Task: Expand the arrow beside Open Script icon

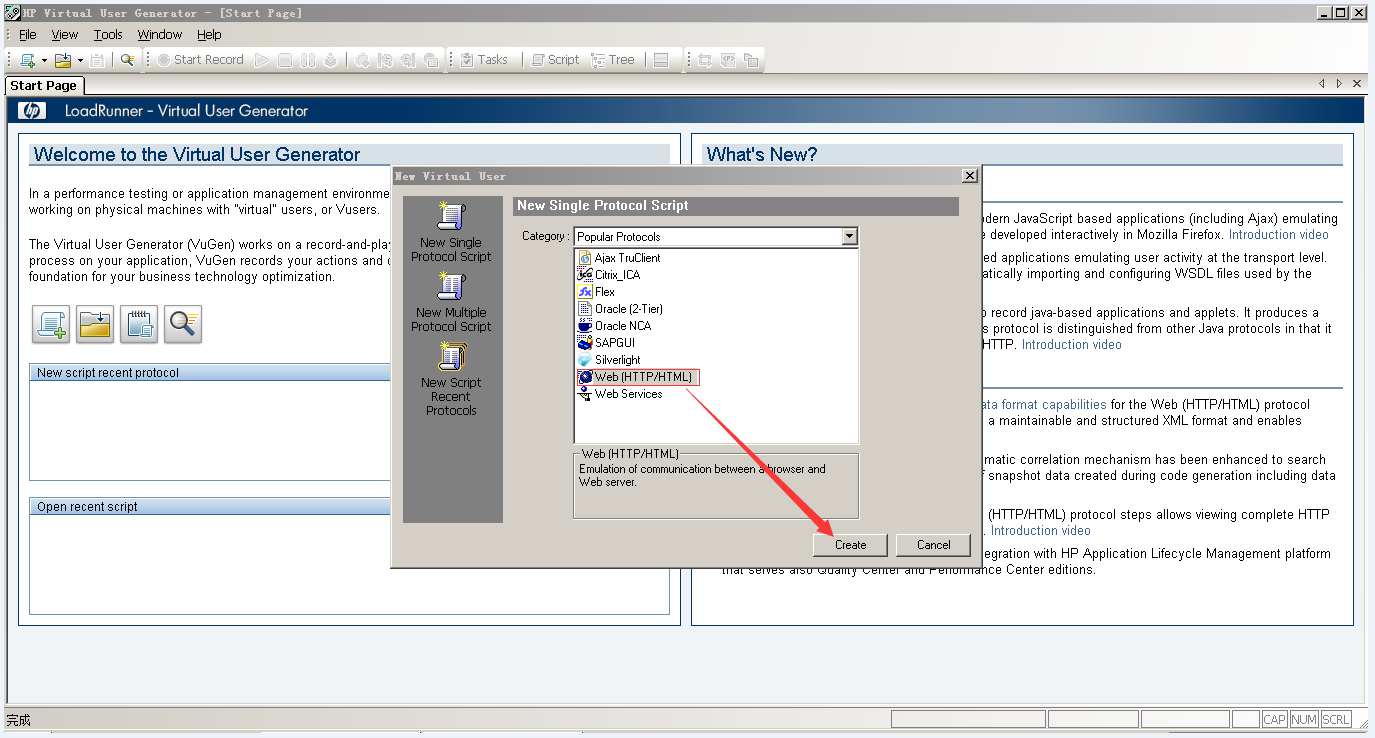Action: 80,60
